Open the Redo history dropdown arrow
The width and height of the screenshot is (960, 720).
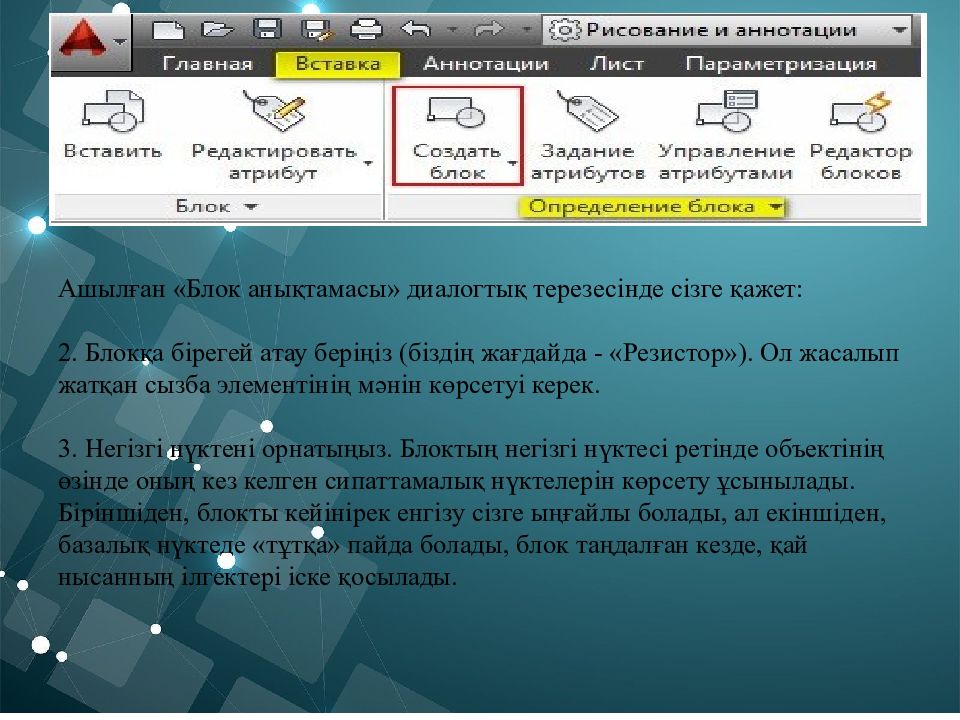pos(525,29)
